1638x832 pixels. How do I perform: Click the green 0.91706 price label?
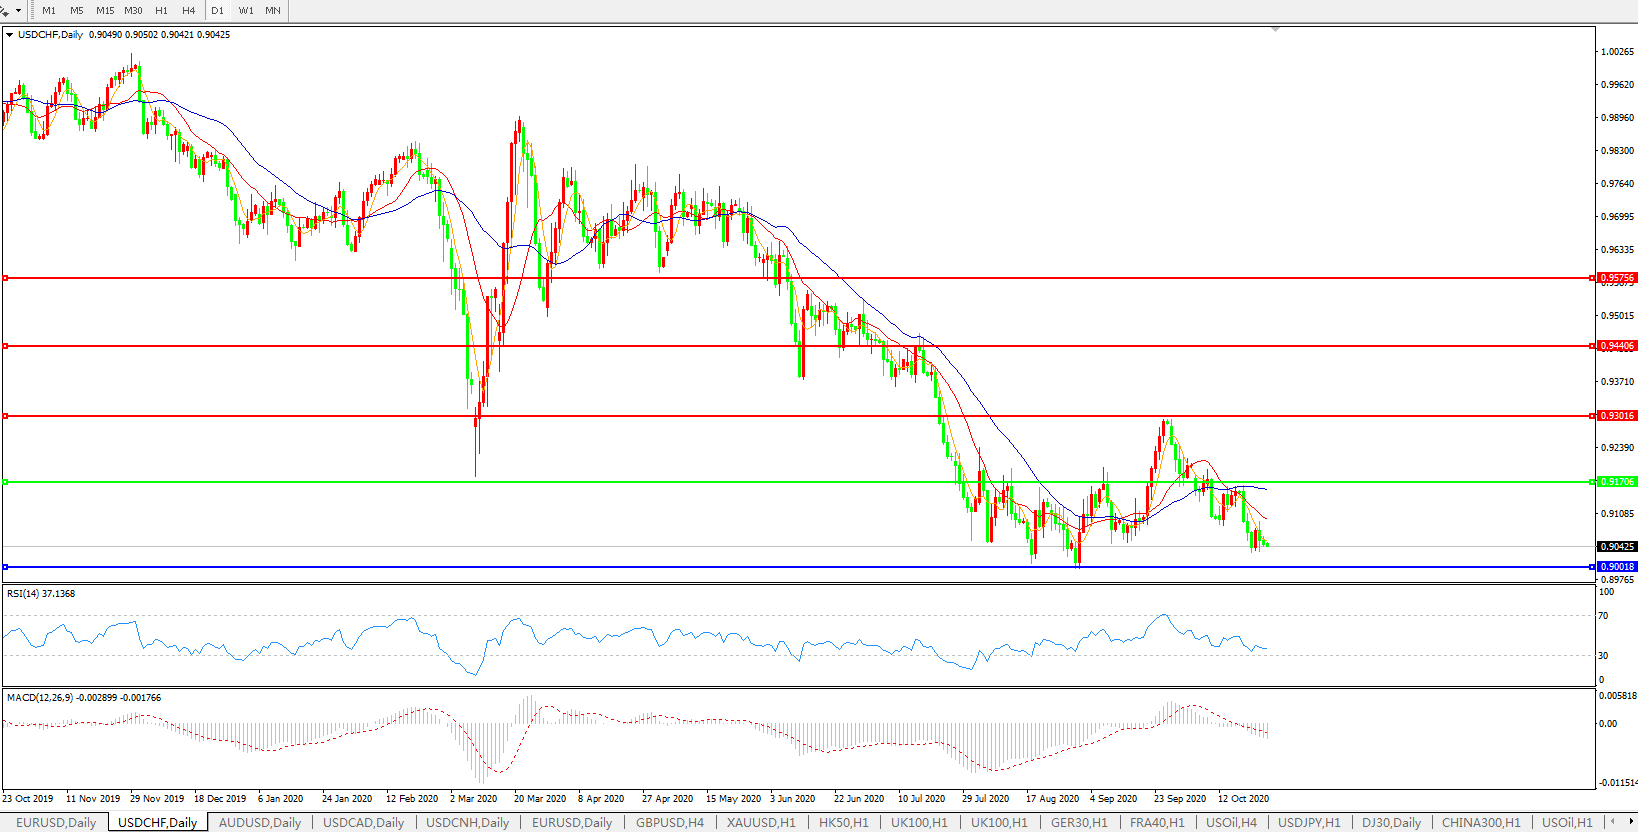point(1617,482)
